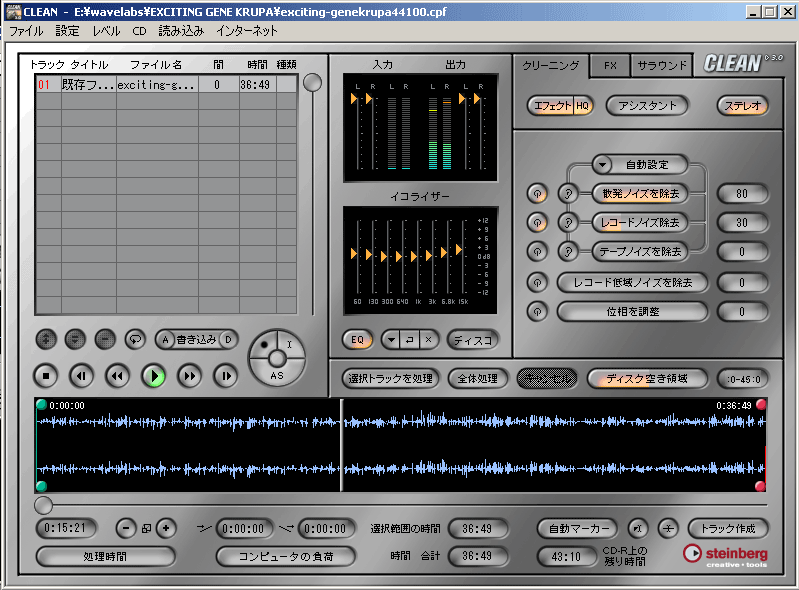
Task: Click the equalizer save preset icon
Action: coord(410,340)
